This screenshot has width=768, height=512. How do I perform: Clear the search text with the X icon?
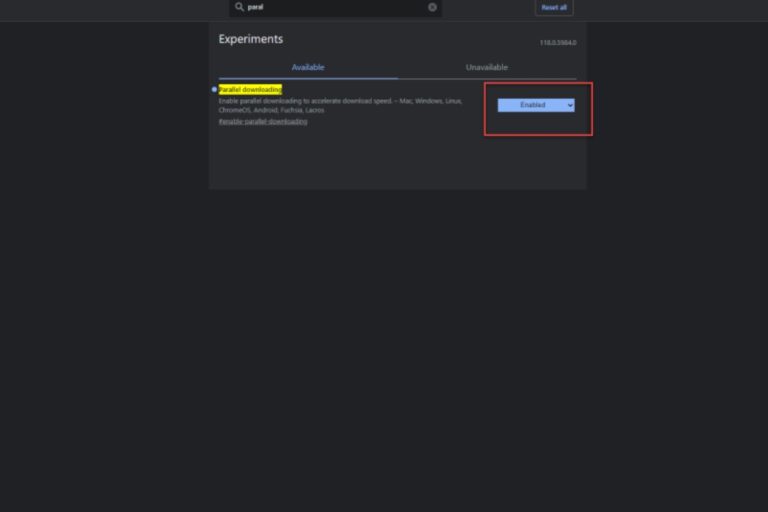[432, 7]
